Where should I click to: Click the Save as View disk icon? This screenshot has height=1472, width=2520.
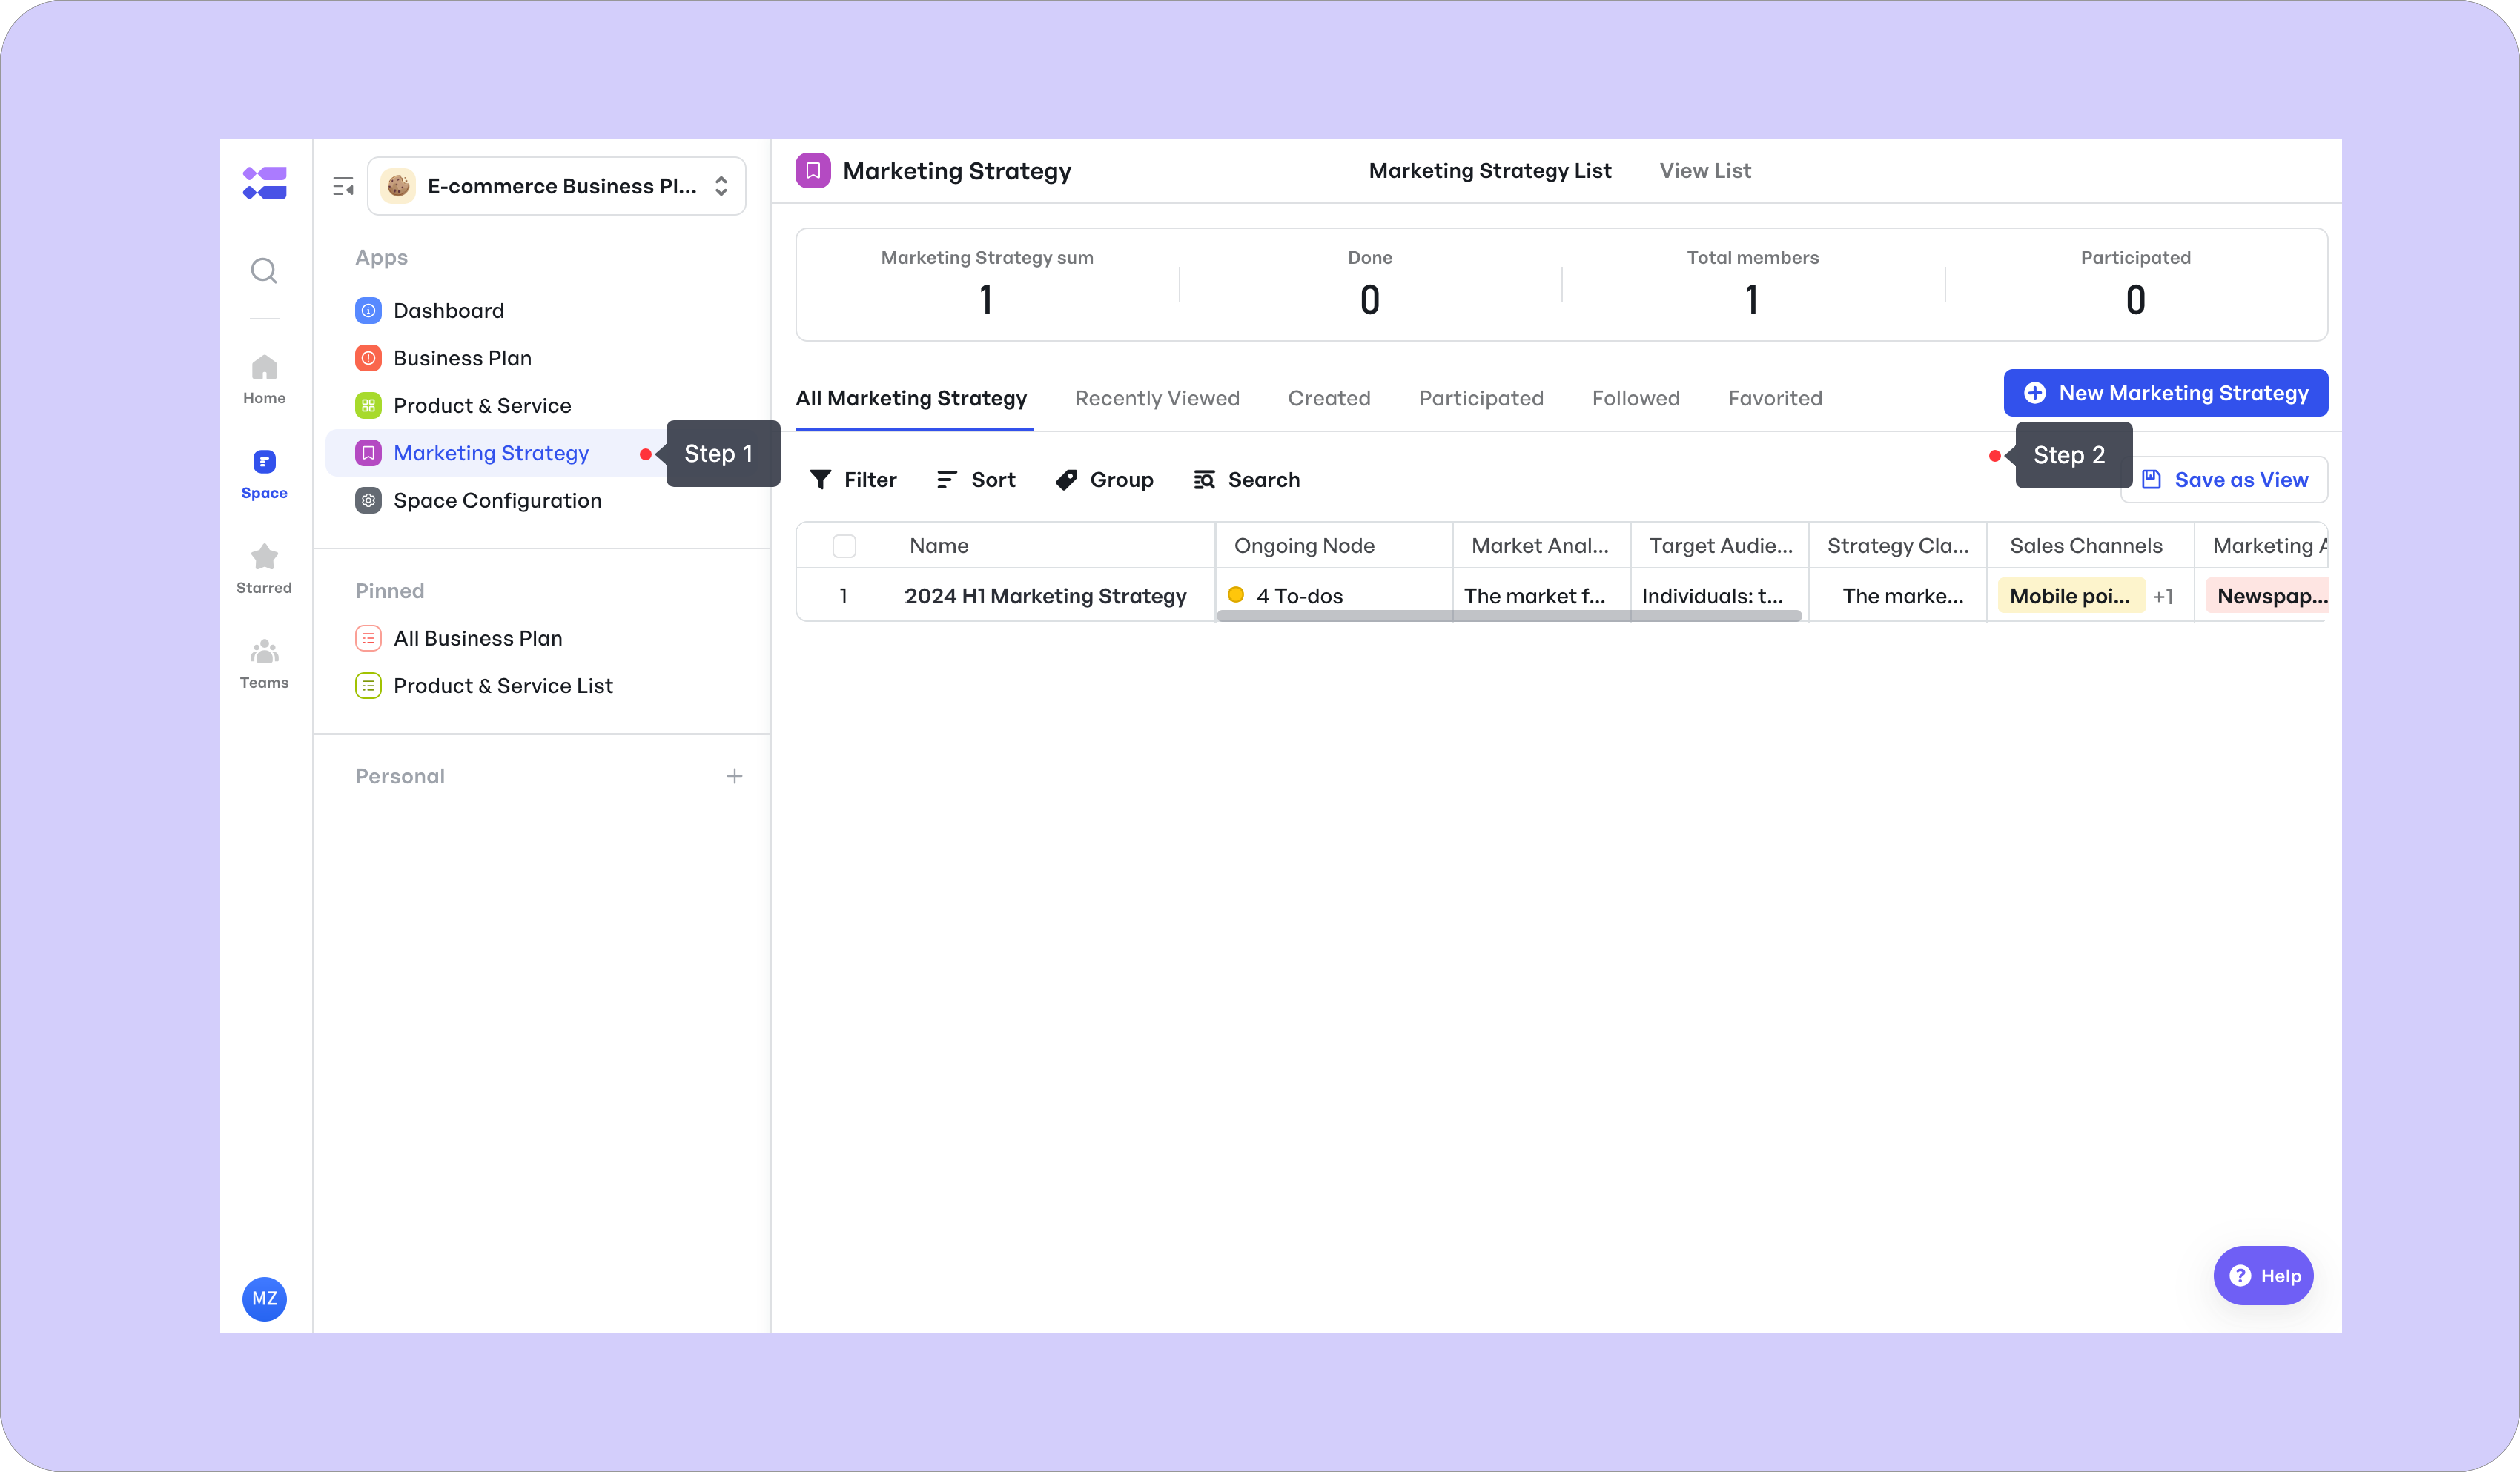(2151, 480)
